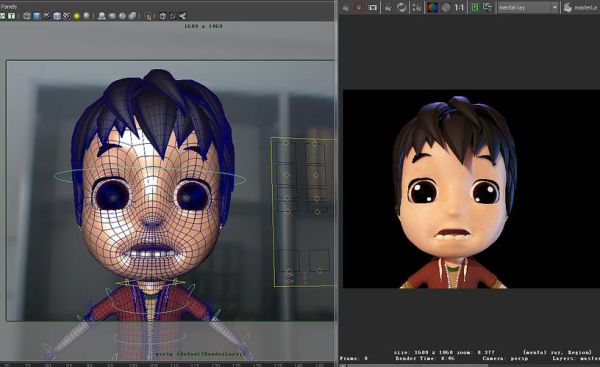Image resolution: width=600 pixels, height=367 pixels.
Task: Click the wireframe shading icon
Action: tap(27, 16)
